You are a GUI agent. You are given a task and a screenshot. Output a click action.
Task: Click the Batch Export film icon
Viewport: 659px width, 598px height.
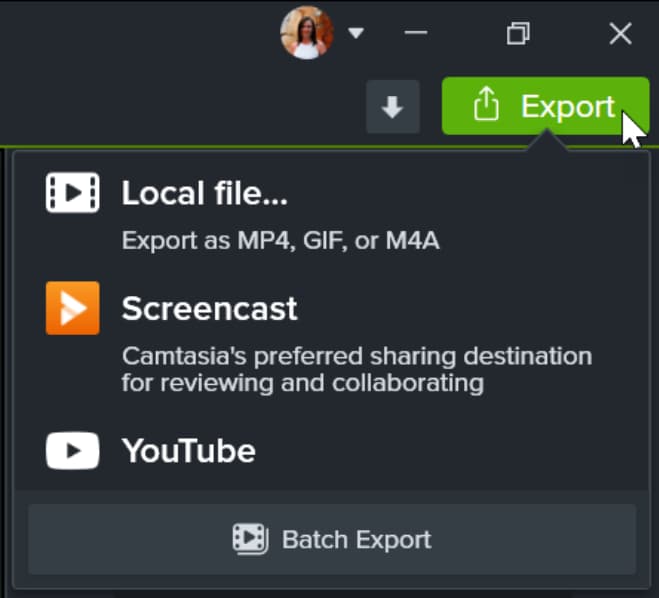pyautogui.click(x=249, y=539)
